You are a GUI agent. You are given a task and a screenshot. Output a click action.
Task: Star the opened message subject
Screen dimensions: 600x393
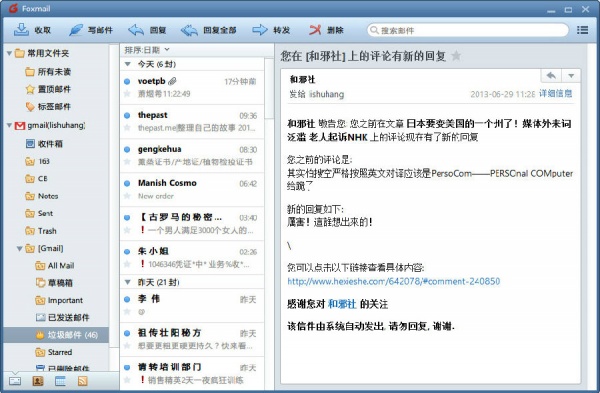click(x=456, y=56)
